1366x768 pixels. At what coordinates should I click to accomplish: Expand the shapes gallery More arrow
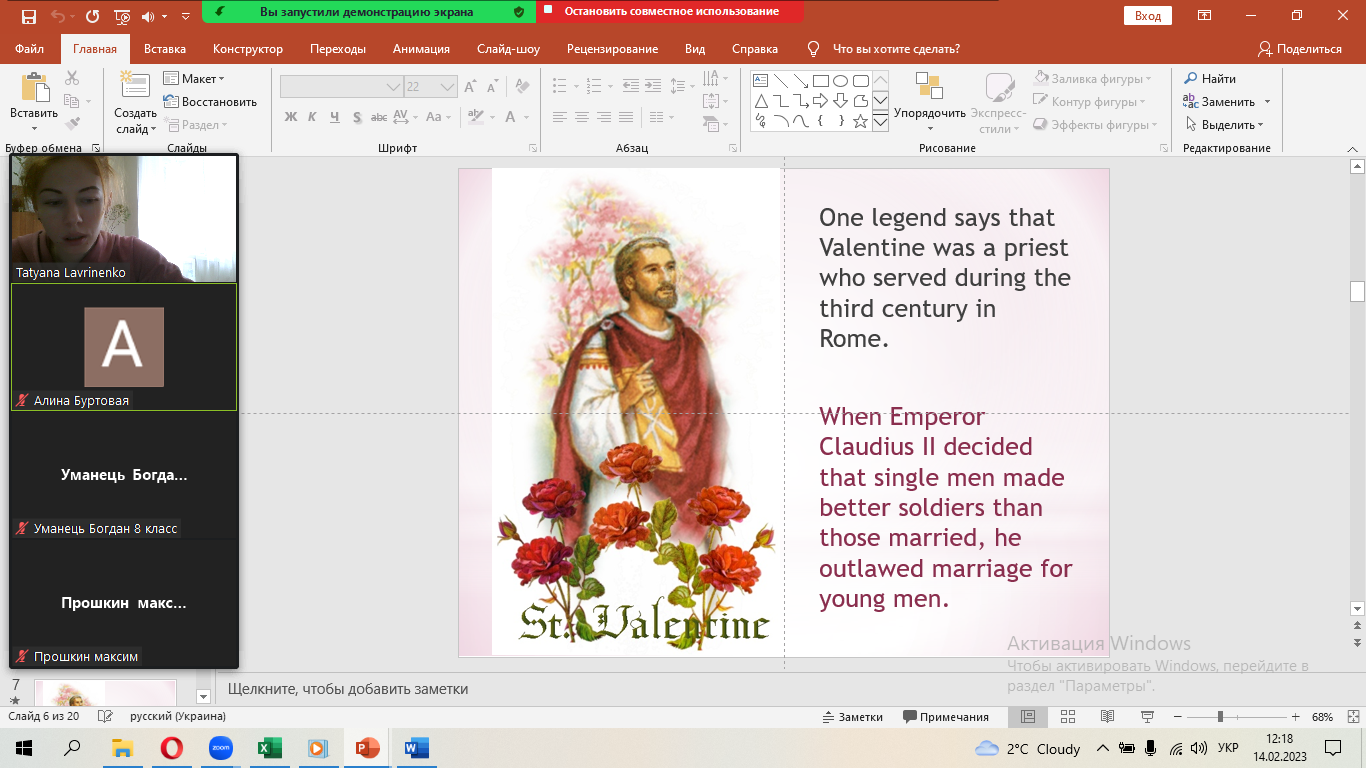pyautogui.click(x=880, y=122)
